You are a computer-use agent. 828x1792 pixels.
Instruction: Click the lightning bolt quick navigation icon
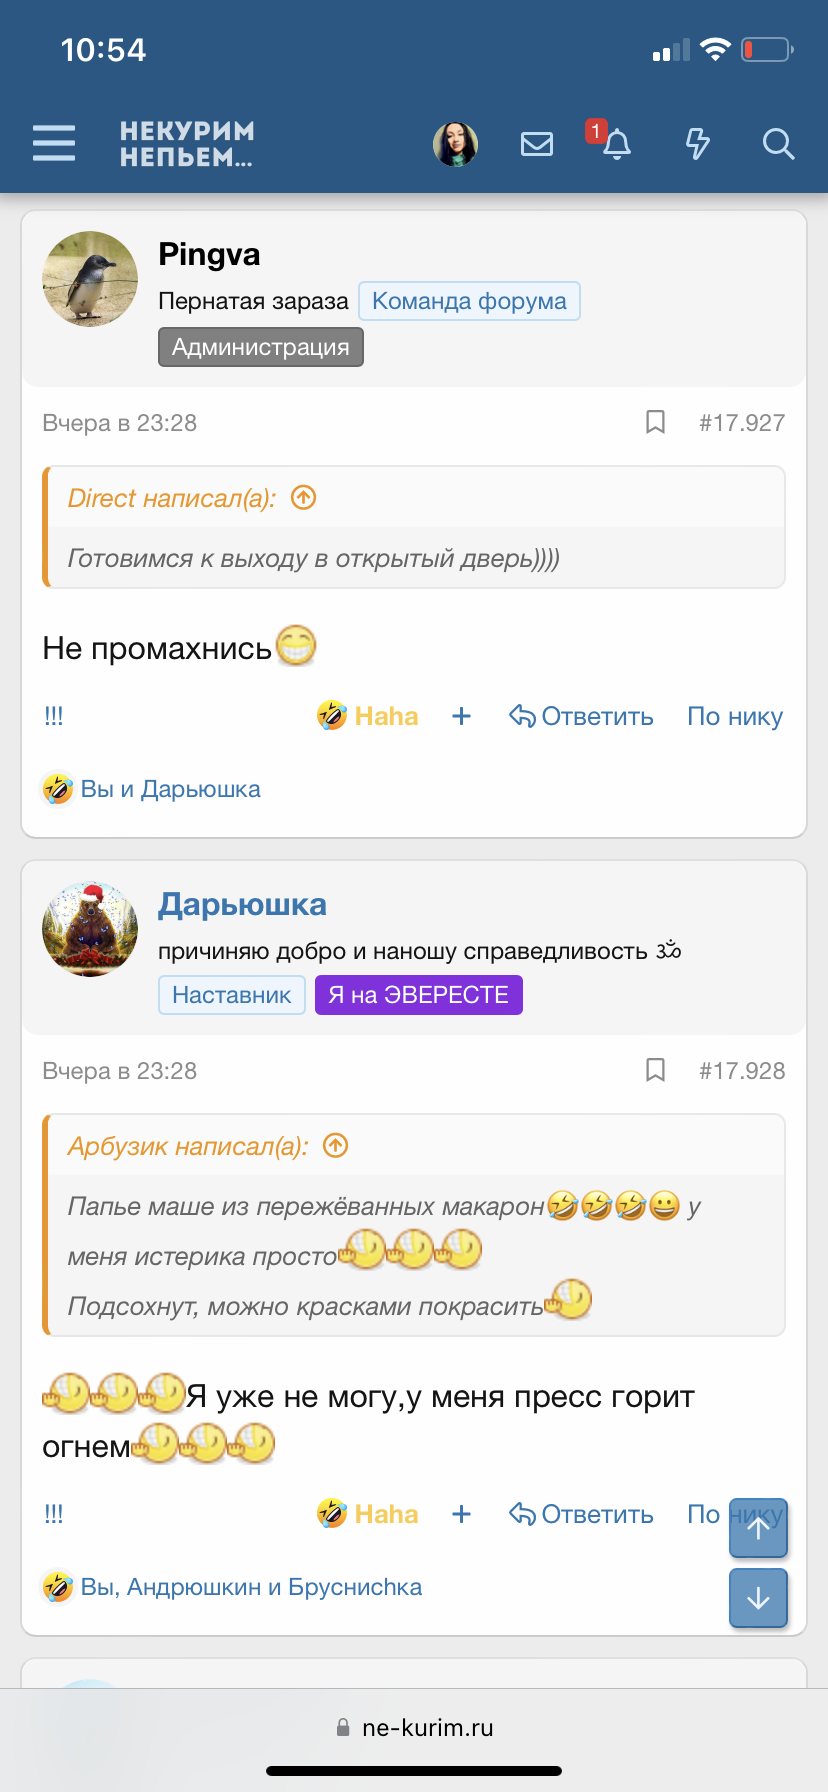pyautogui.click(x=697, y=143)
